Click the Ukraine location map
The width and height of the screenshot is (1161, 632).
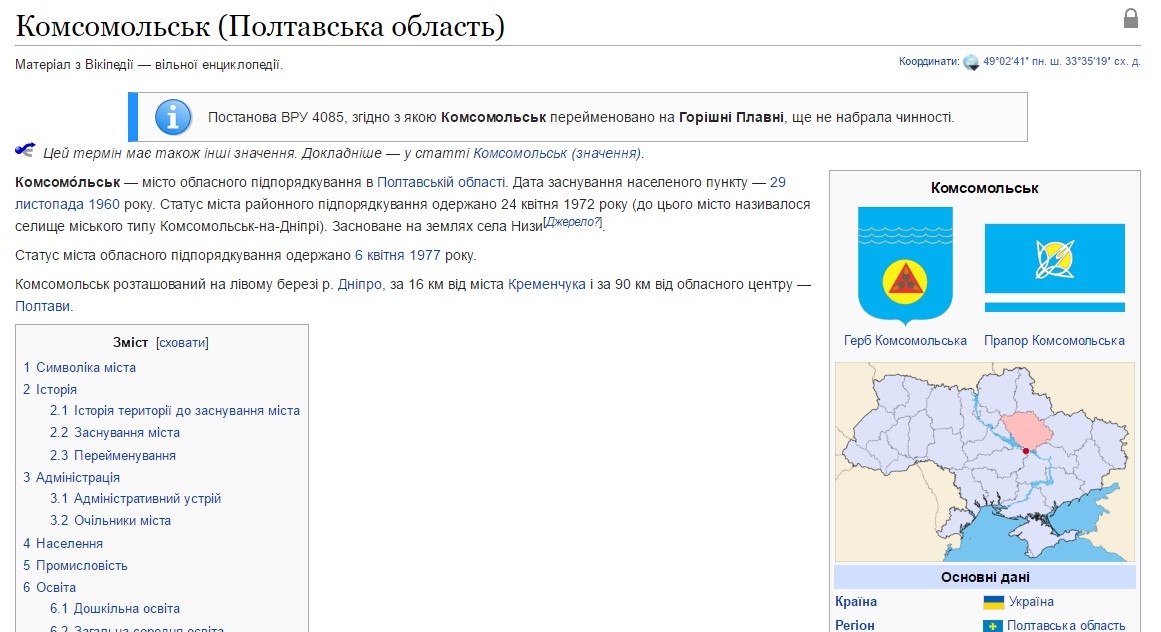984,461
